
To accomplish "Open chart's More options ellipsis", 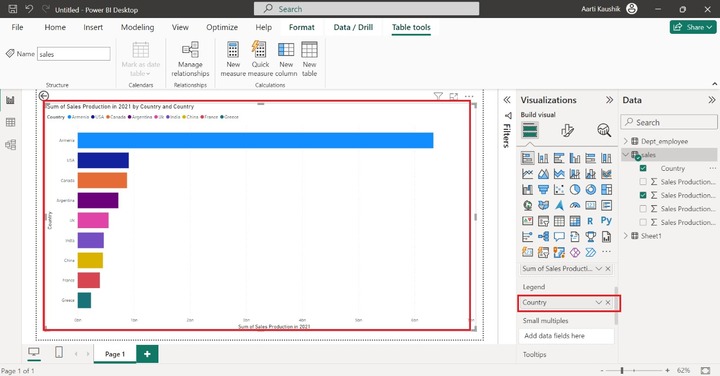I will click(469, 96).
